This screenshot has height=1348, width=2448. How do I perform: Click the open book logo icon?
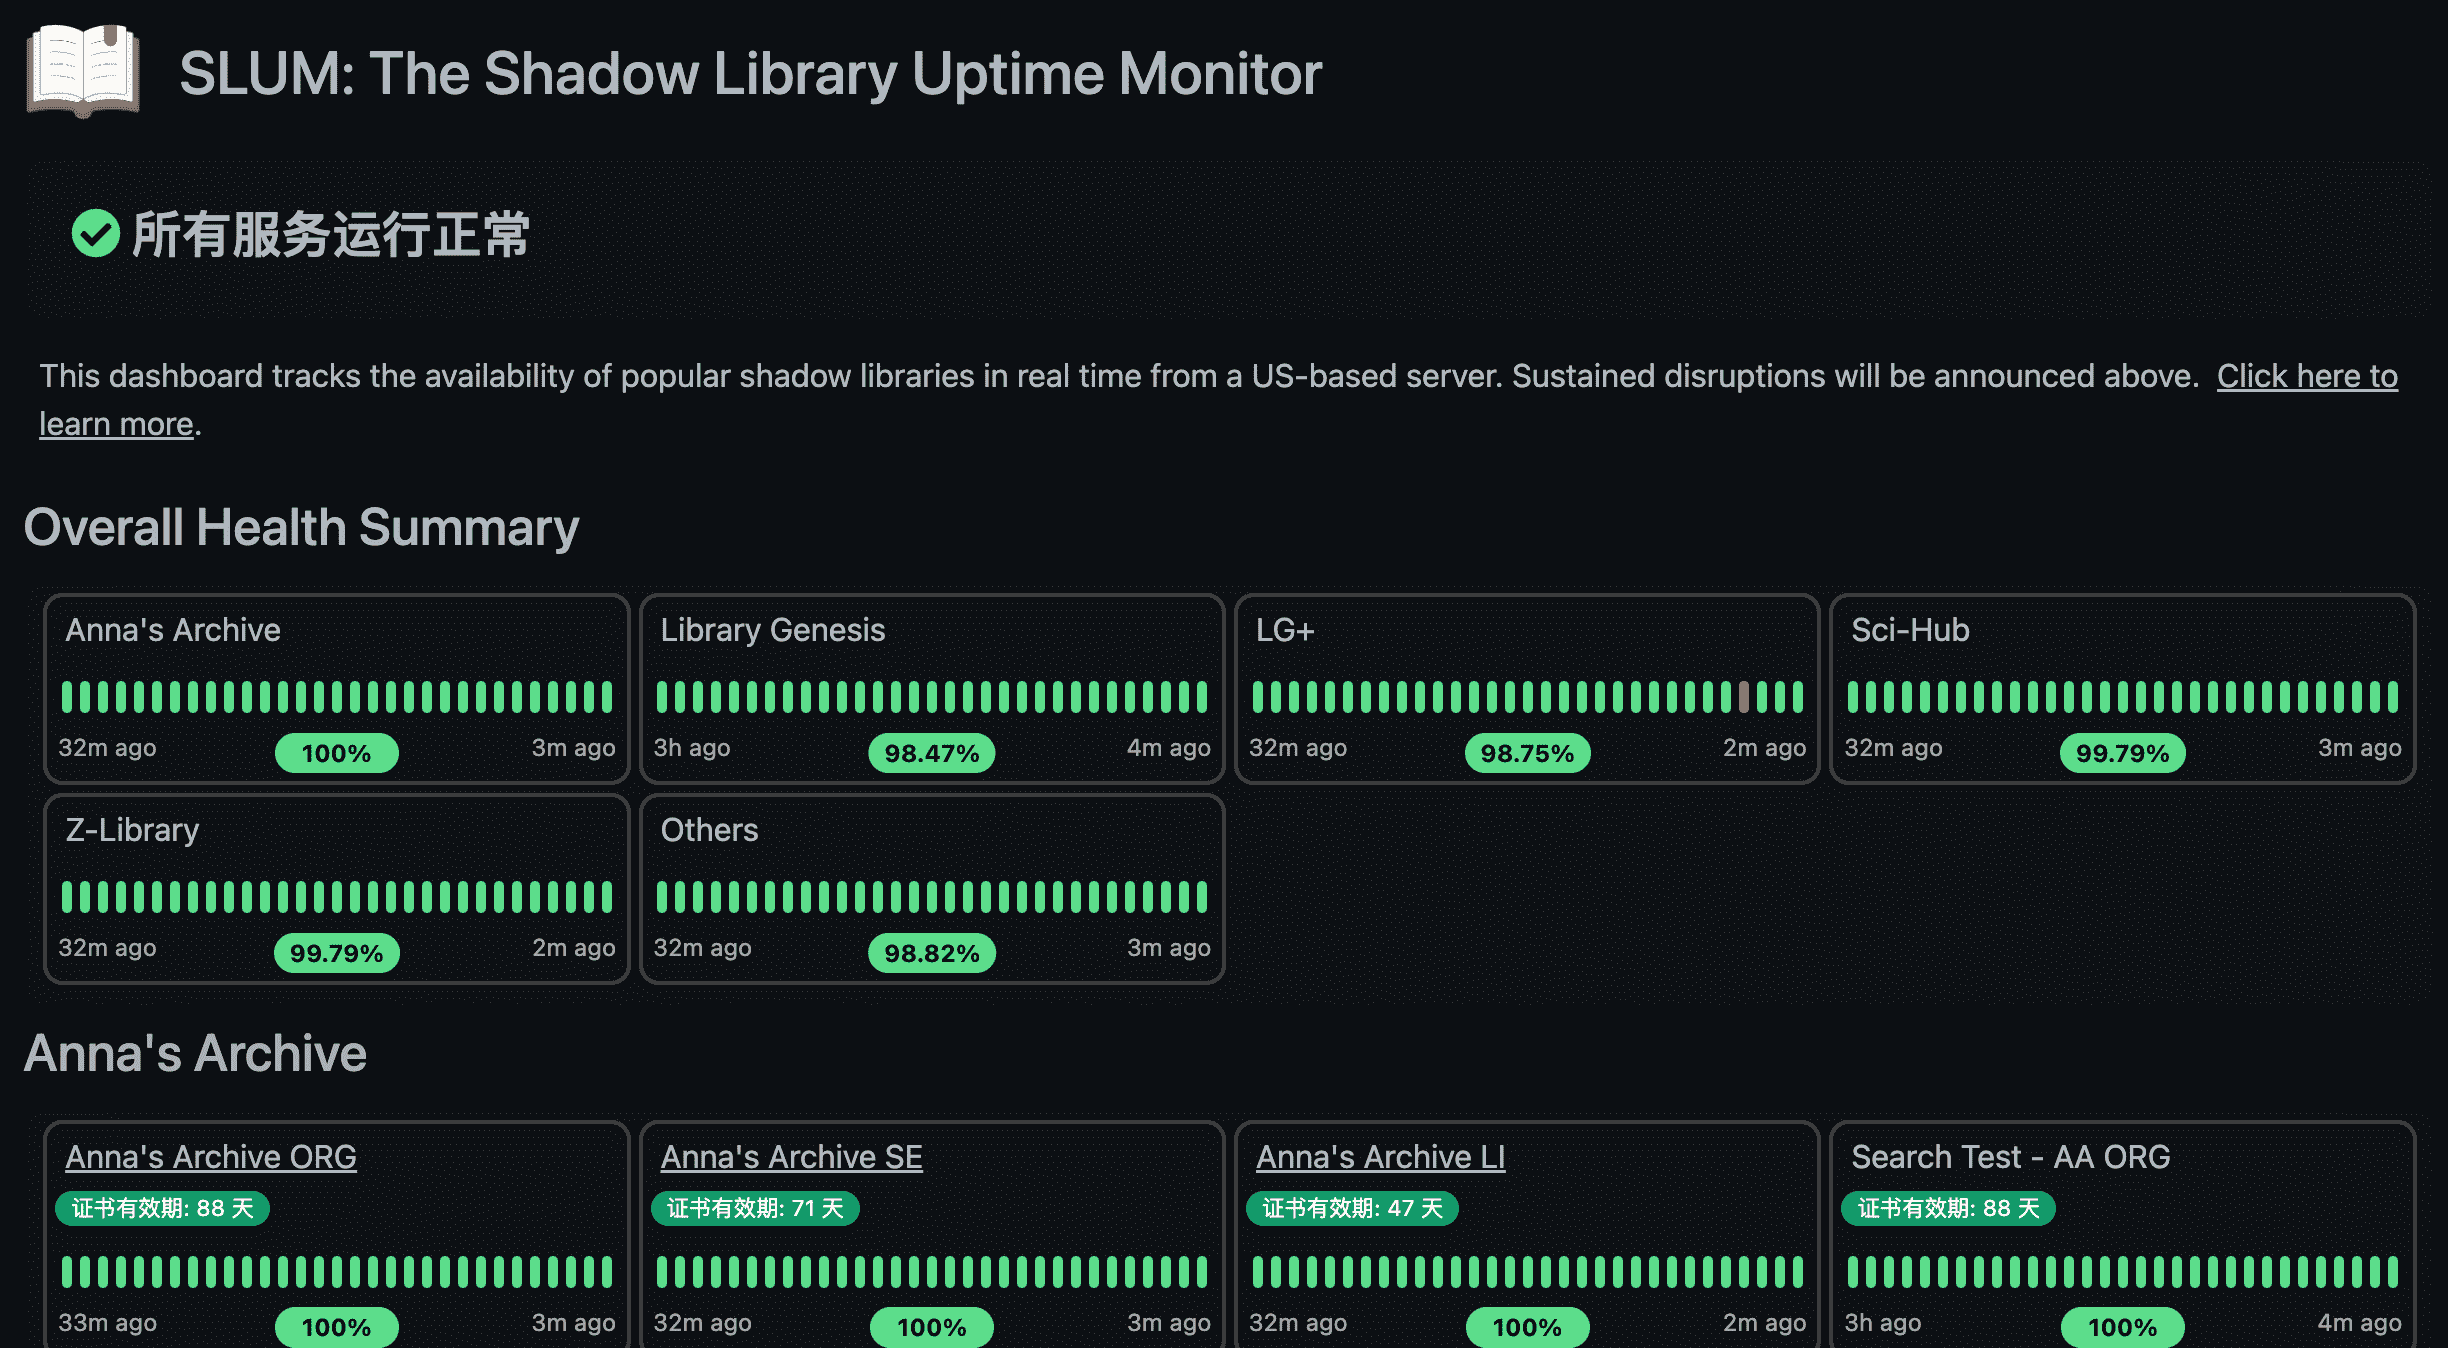[83, 71]
